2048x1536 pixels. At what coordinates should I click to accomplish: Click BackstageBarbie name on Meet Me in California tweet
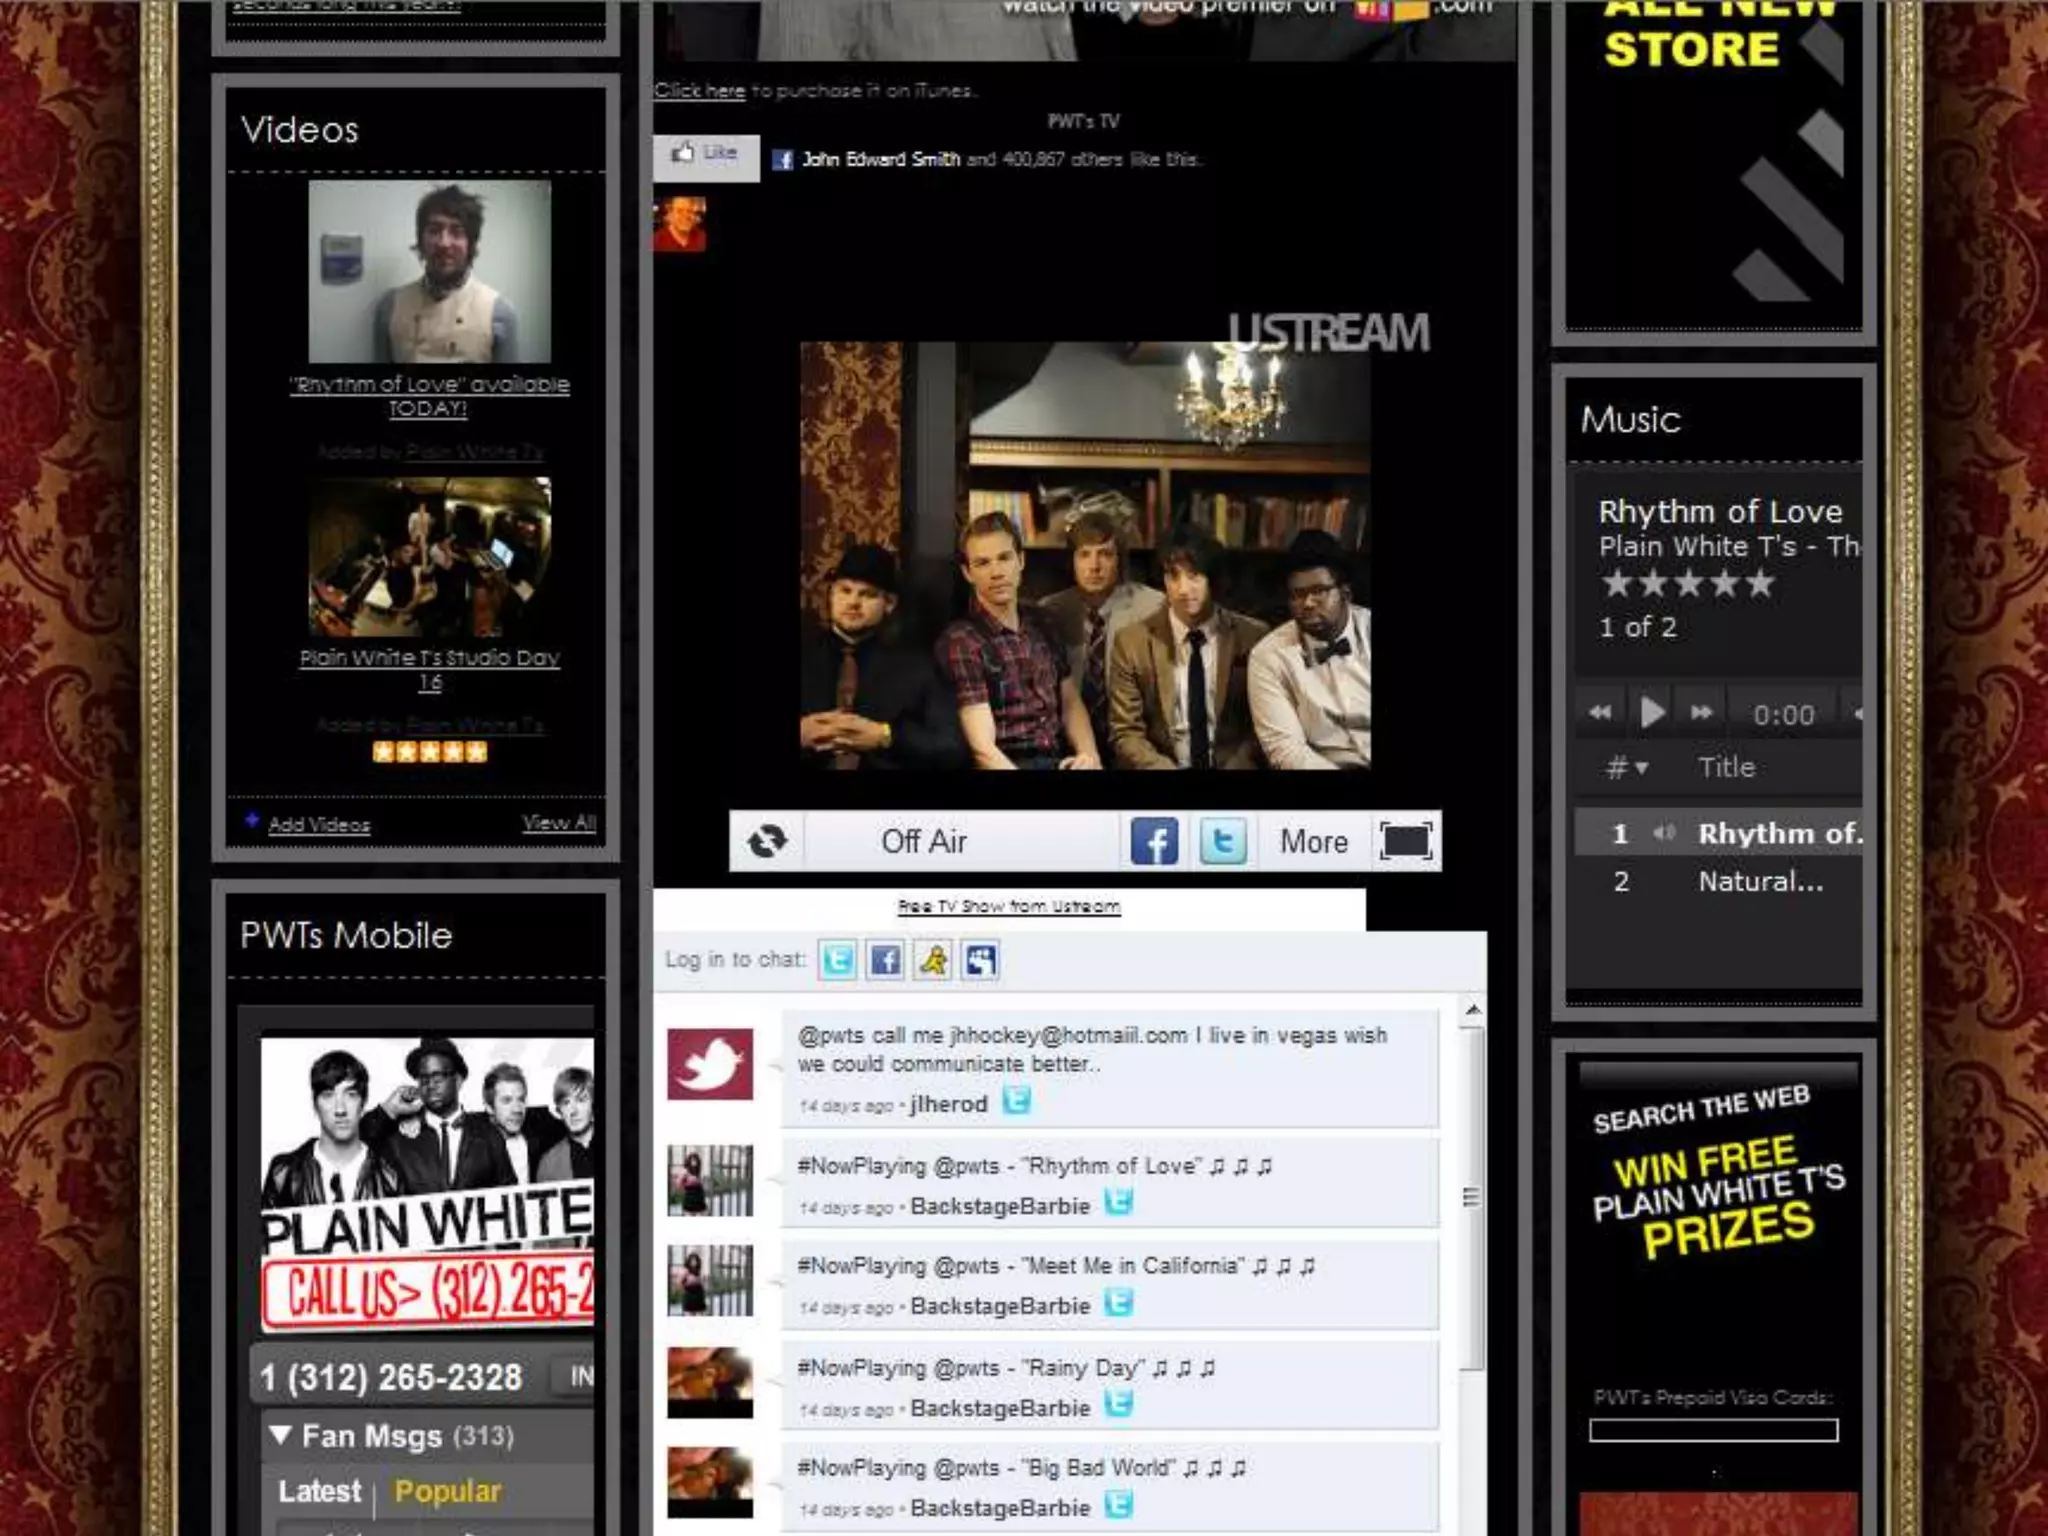(1000, 1306)
